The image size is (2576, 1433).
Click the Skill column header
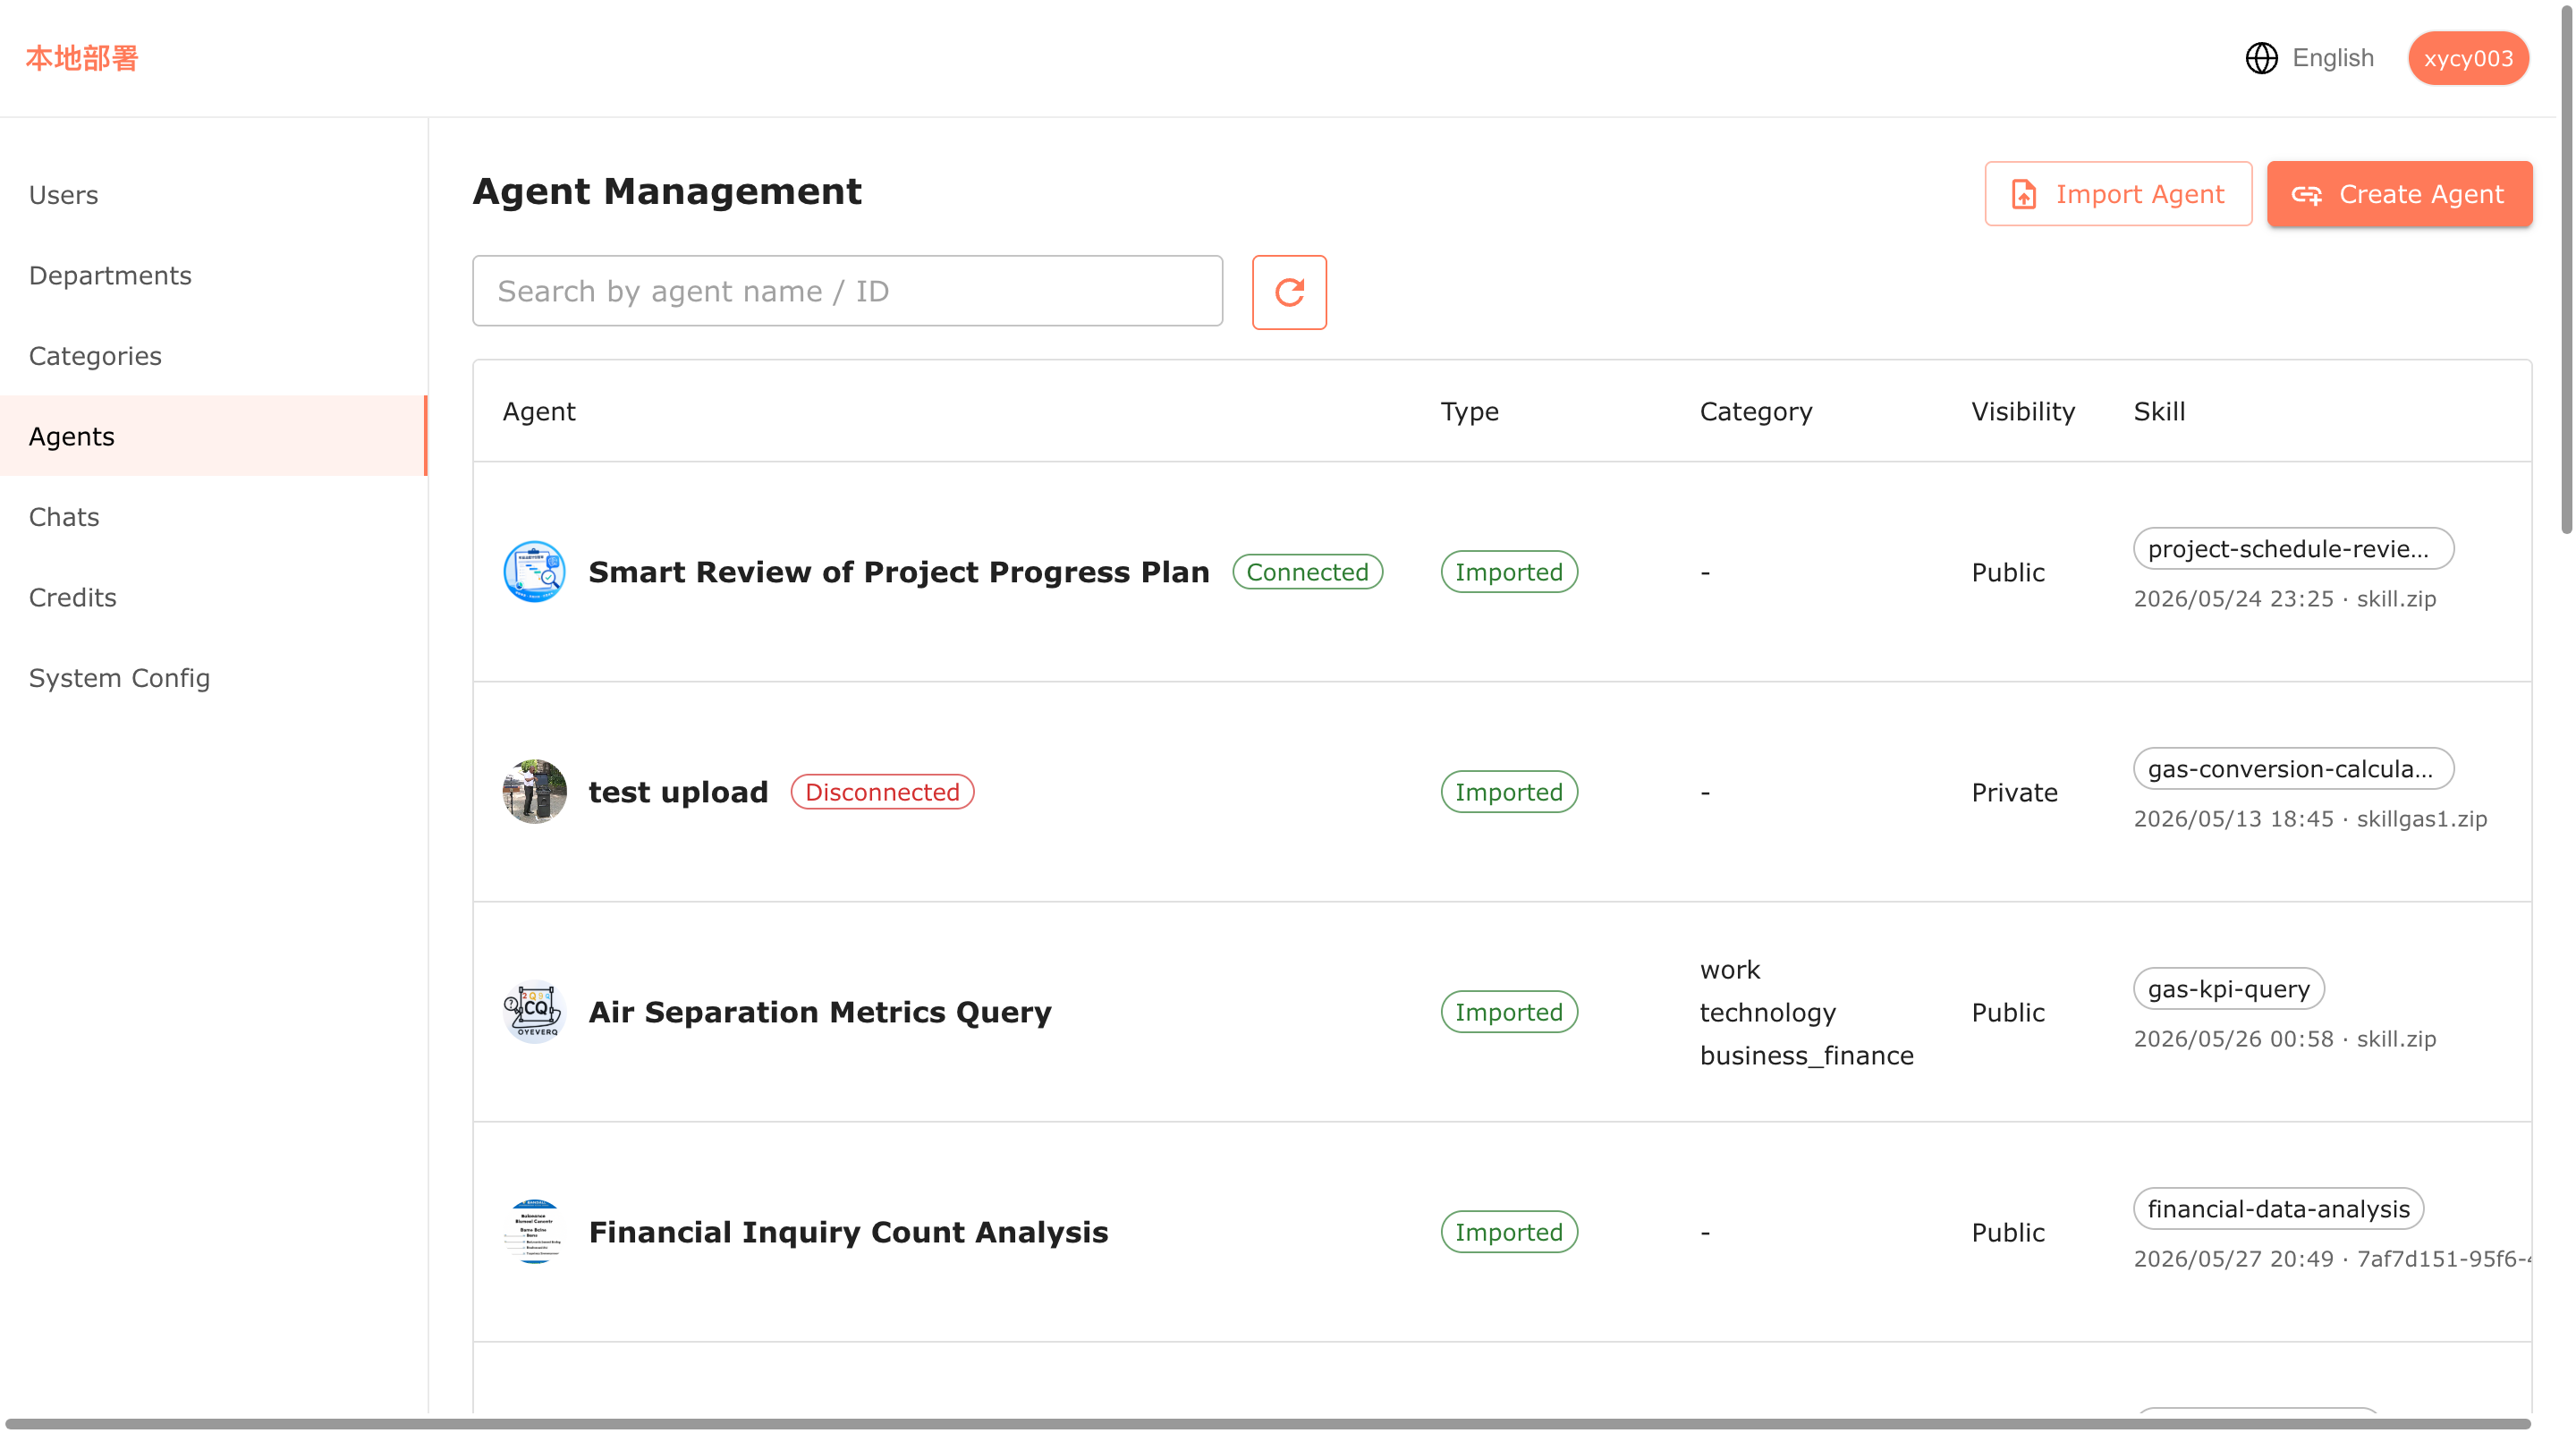click(2159, 412)
